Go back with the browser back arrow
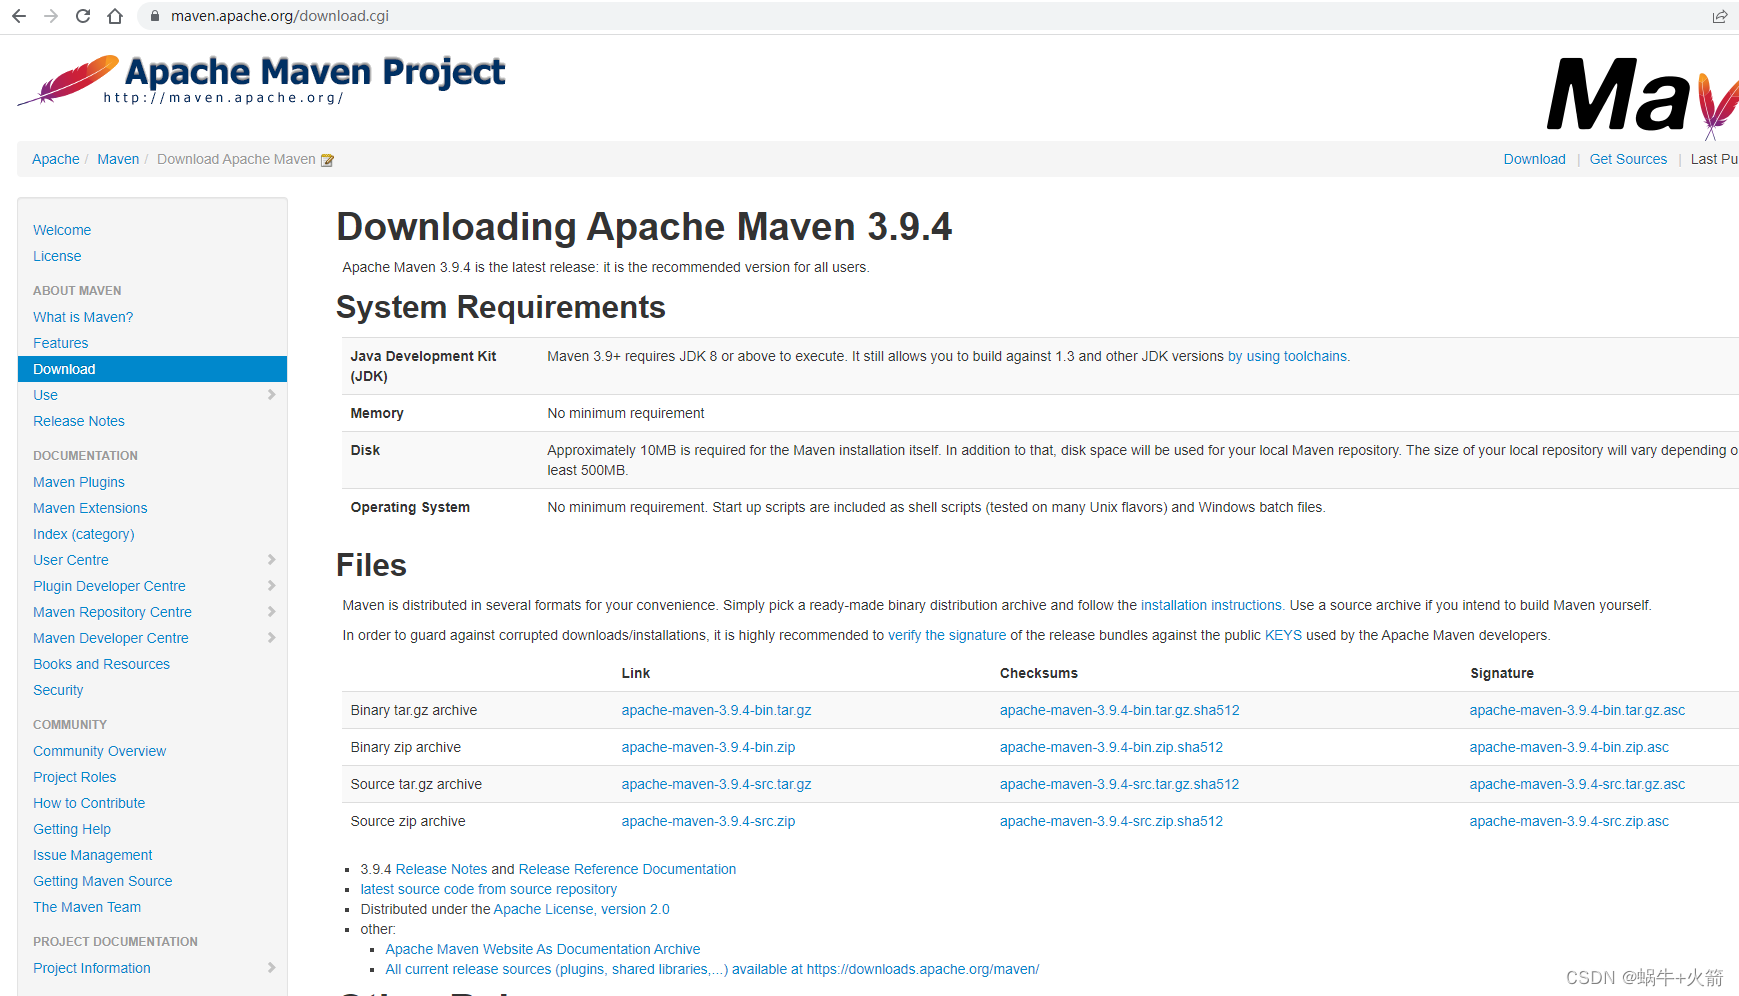The image size is (1739, 996). 19,16
